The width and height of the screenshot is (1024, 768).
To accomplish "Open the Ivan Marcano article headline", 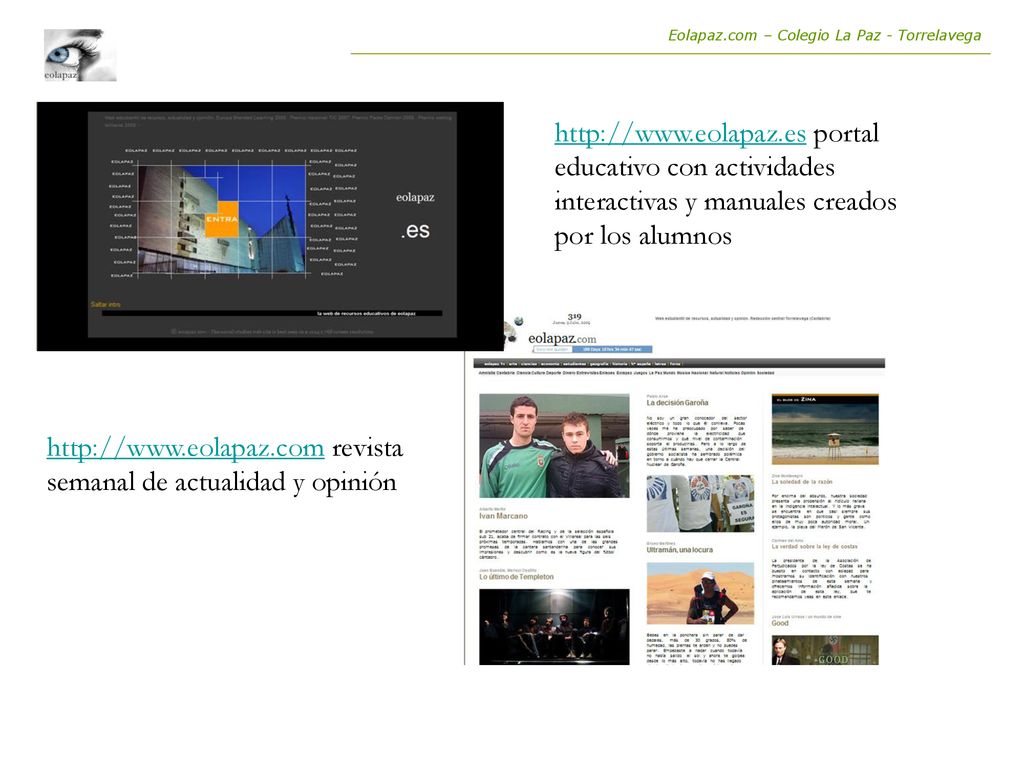I will [504, 516].
